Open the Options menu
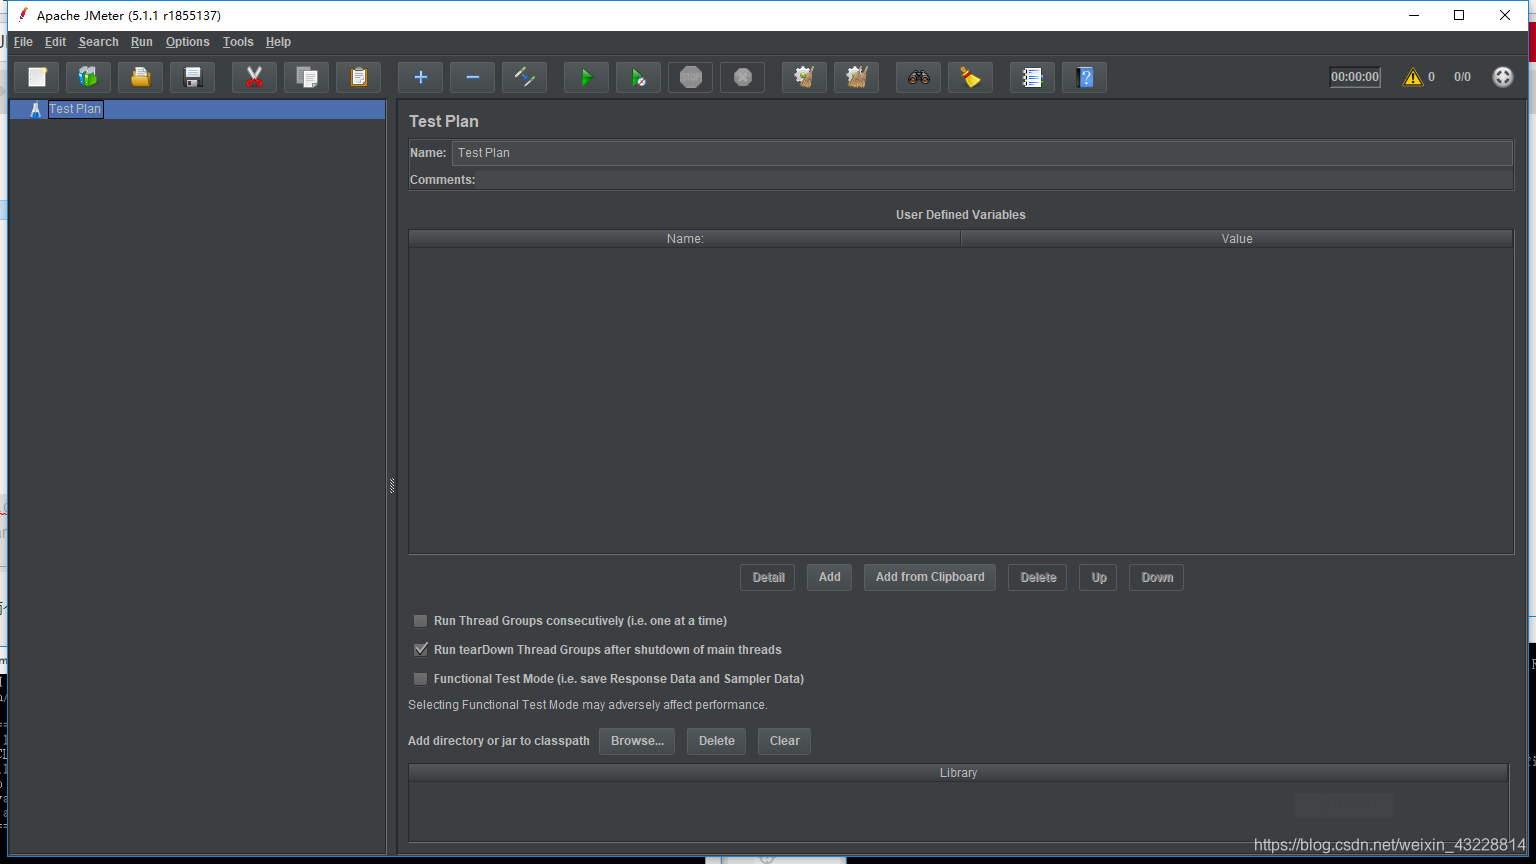Image resolution: width=1536 pixels, height=864 pixels. [x=188, y=42]
